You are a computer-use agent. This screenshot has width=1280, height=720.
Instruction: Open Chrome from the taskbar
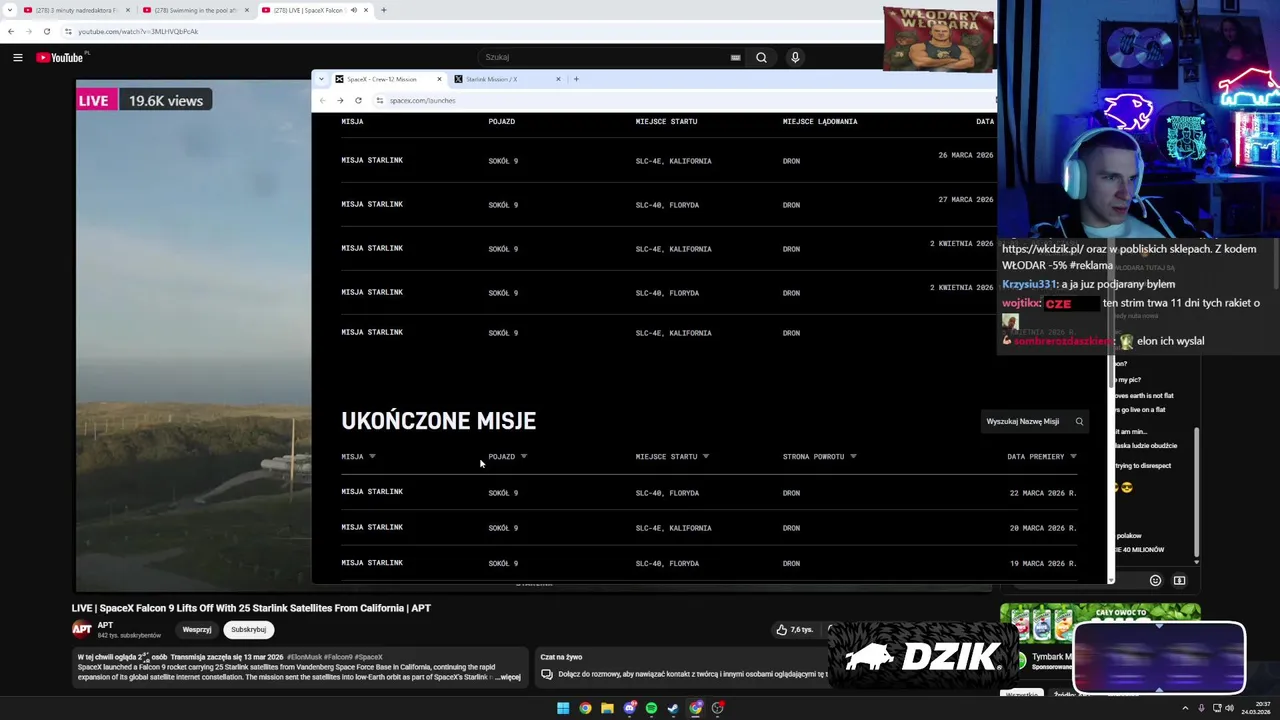tap(585, 708)
